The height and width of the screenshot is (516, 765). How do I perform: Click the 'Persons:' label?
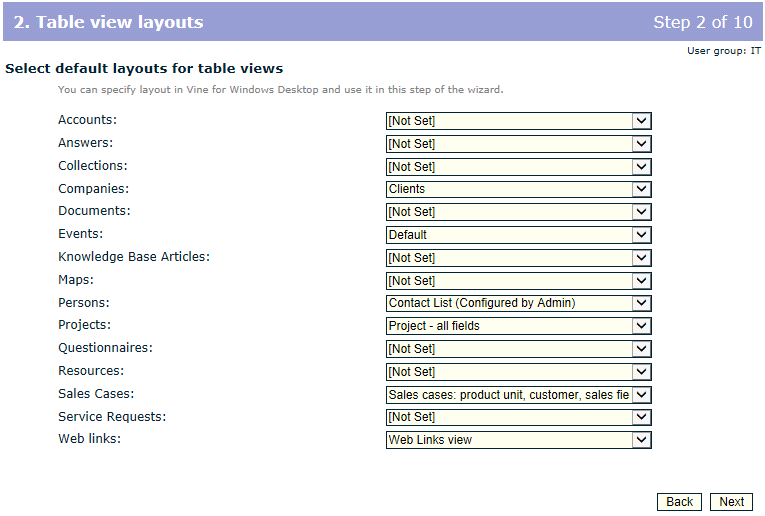83,302
